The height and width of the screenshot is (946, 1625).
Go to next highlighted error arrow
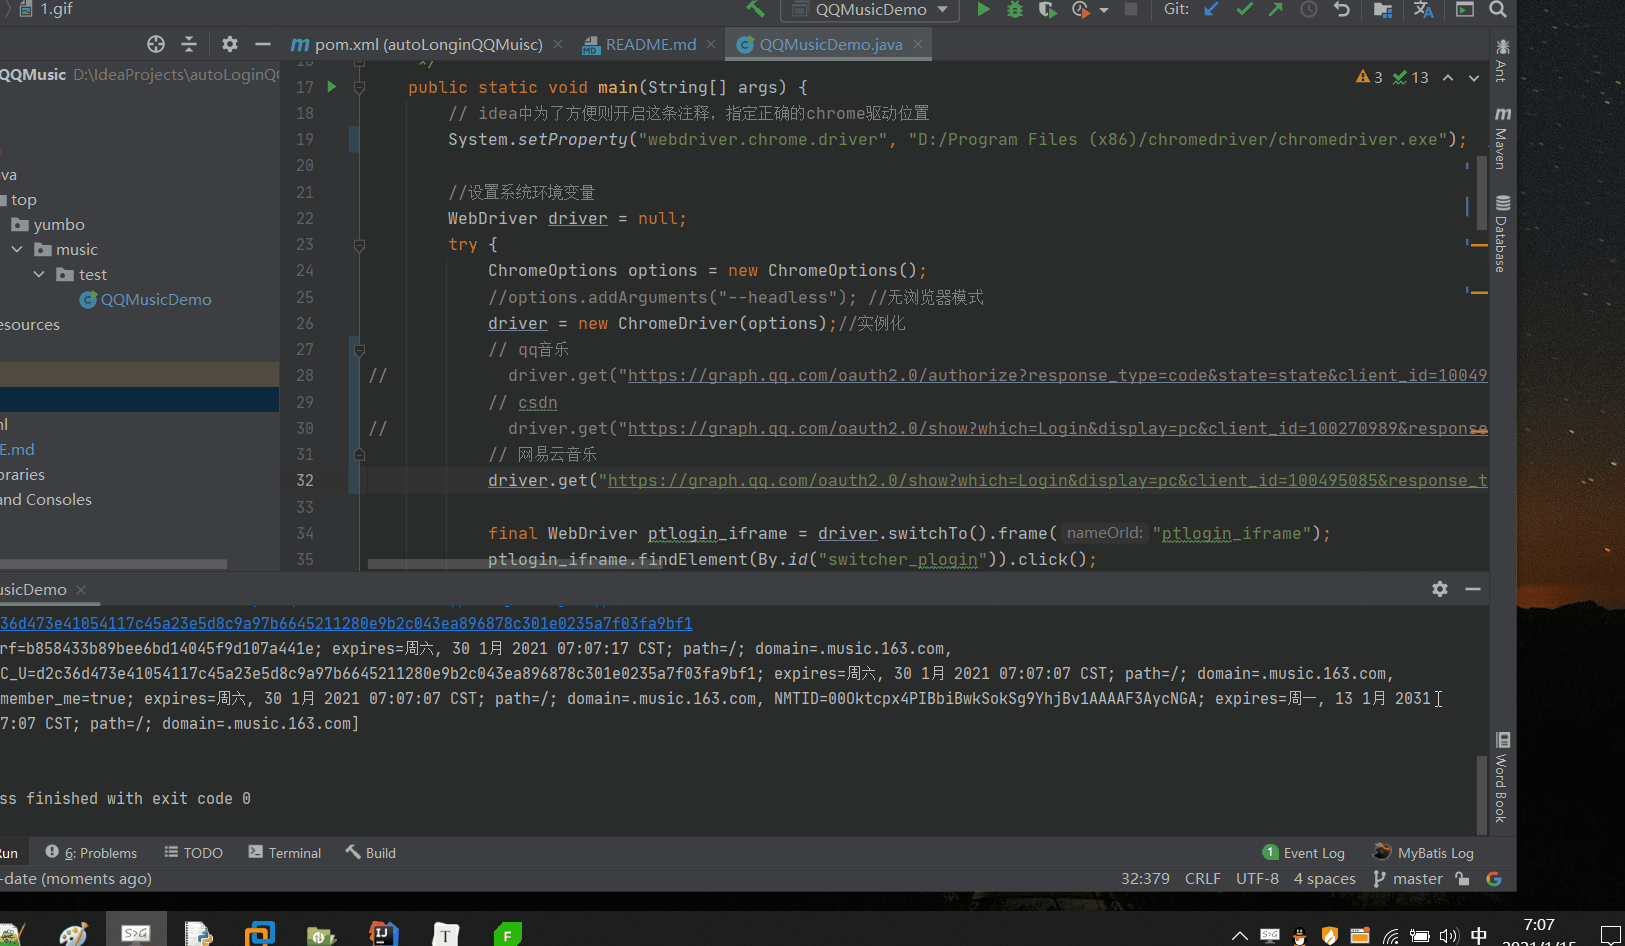click(x=1474, y=77)
